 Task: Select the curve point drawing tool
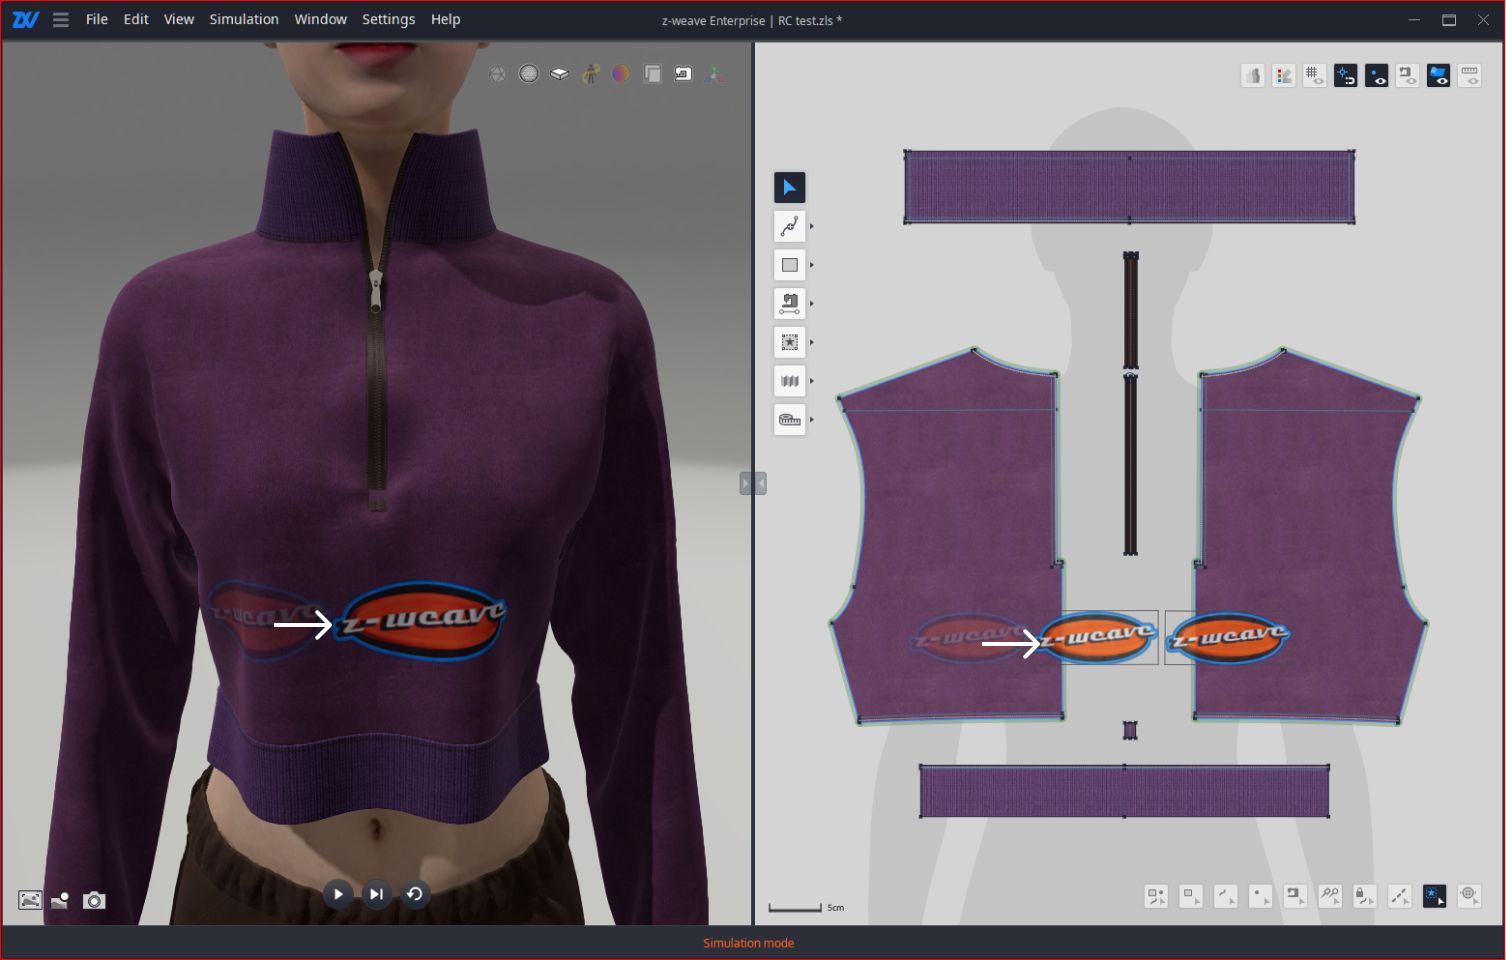tap(790, 226)
